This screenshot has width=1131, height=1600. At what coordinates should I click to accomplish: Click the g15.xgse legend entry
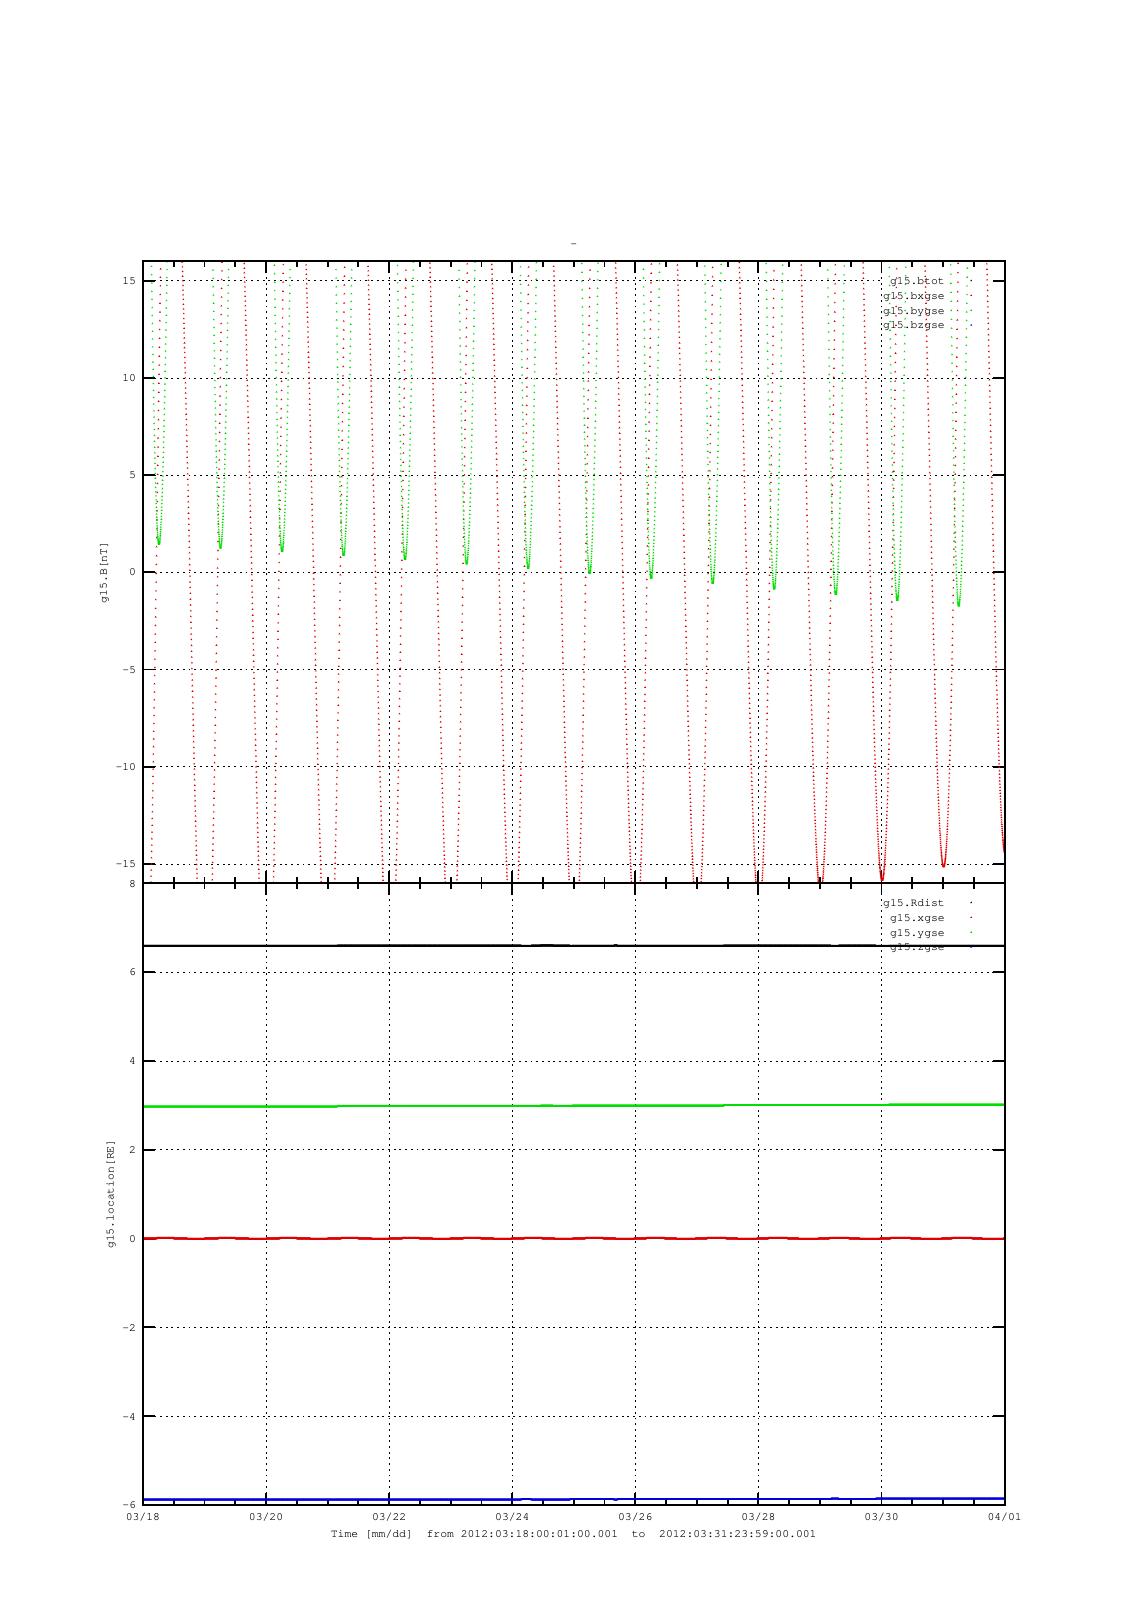click(x=917, y=918)
